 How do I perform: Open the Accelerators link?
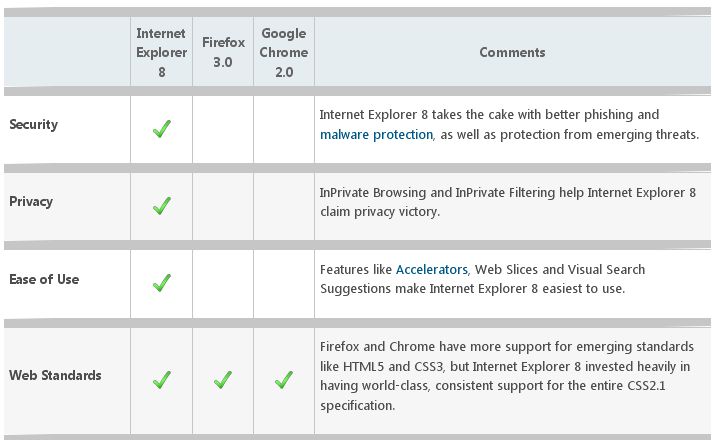click(x=432, y=270)
